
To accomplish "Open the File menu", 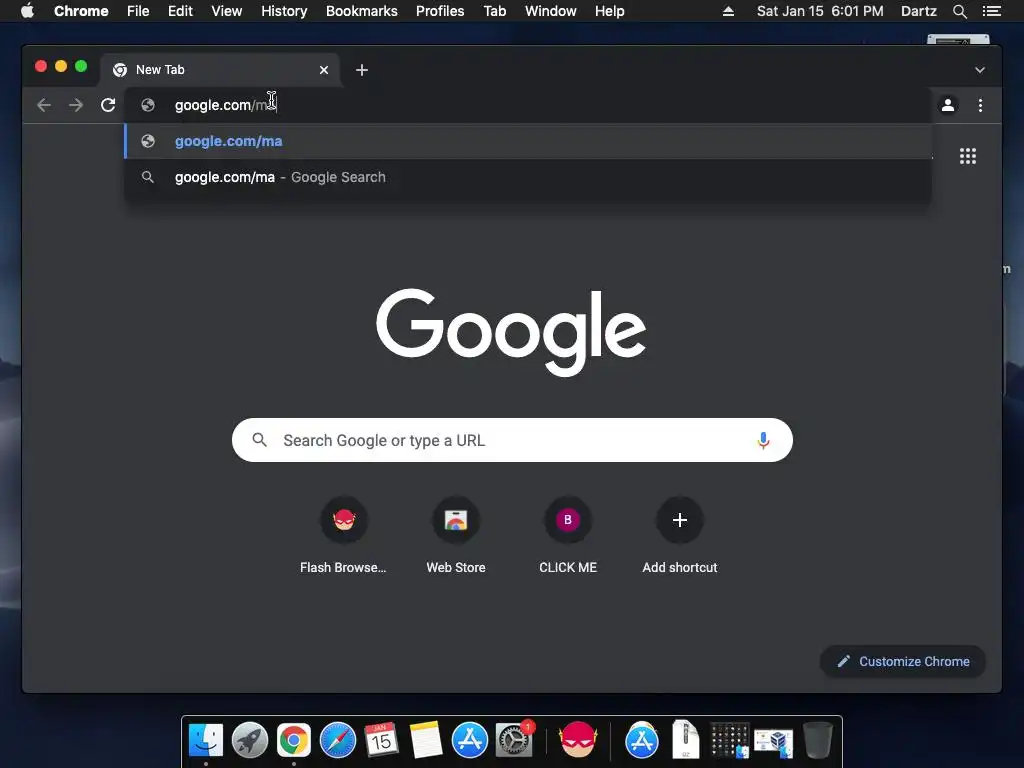I will [x=138, y=11].
